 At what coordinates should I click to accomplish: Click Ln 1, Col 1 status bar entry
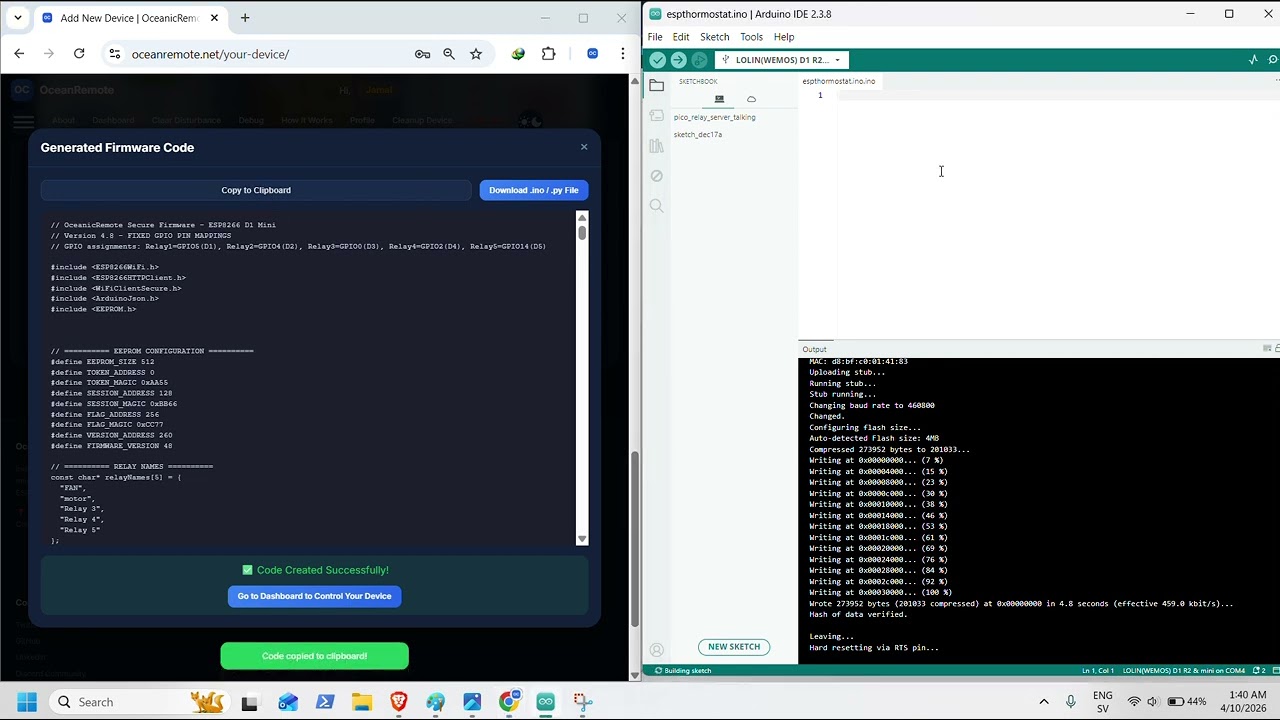click(1098, 670)
